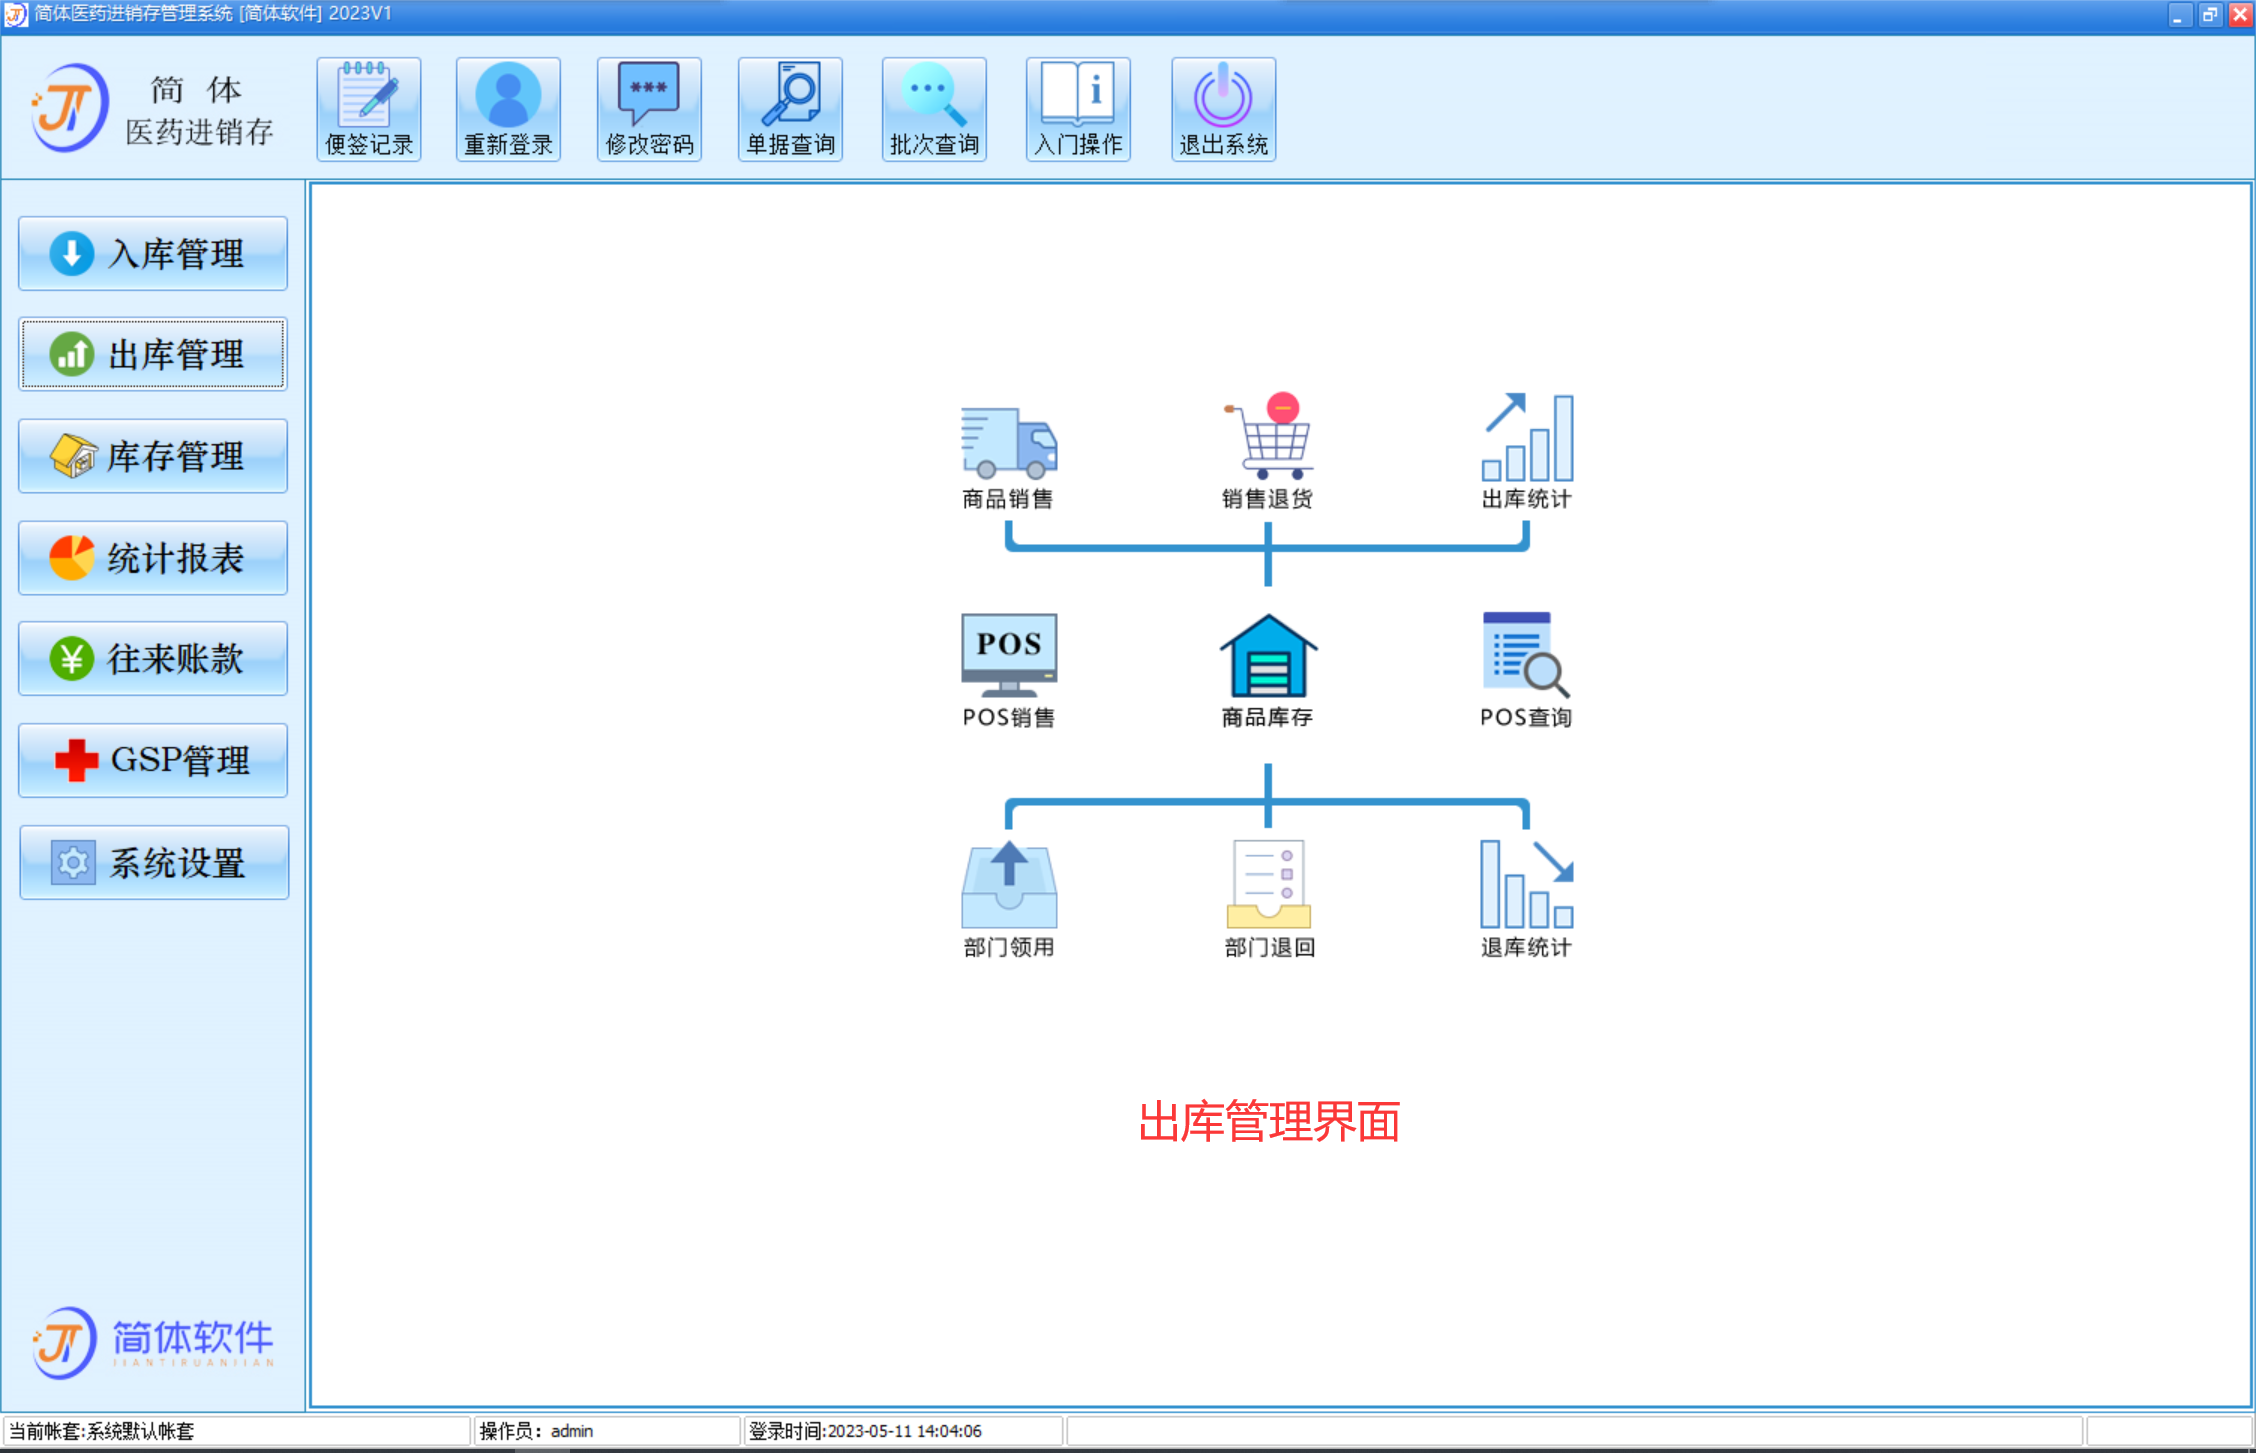Image resolution: width=2256 pixels, height=1453 pixels.
Task: Open POS查询 search list icon
Action: click(x=1526, y=671)
